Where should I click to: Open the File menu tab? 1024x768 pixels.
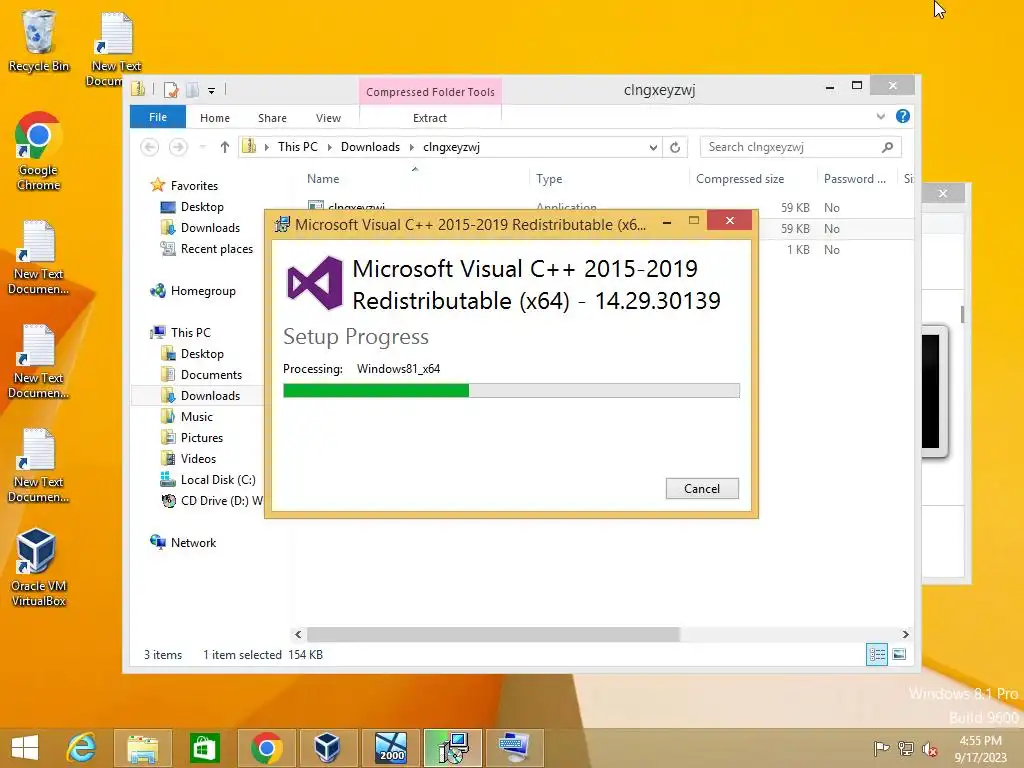pyautogui.click(x=158, y=117)
